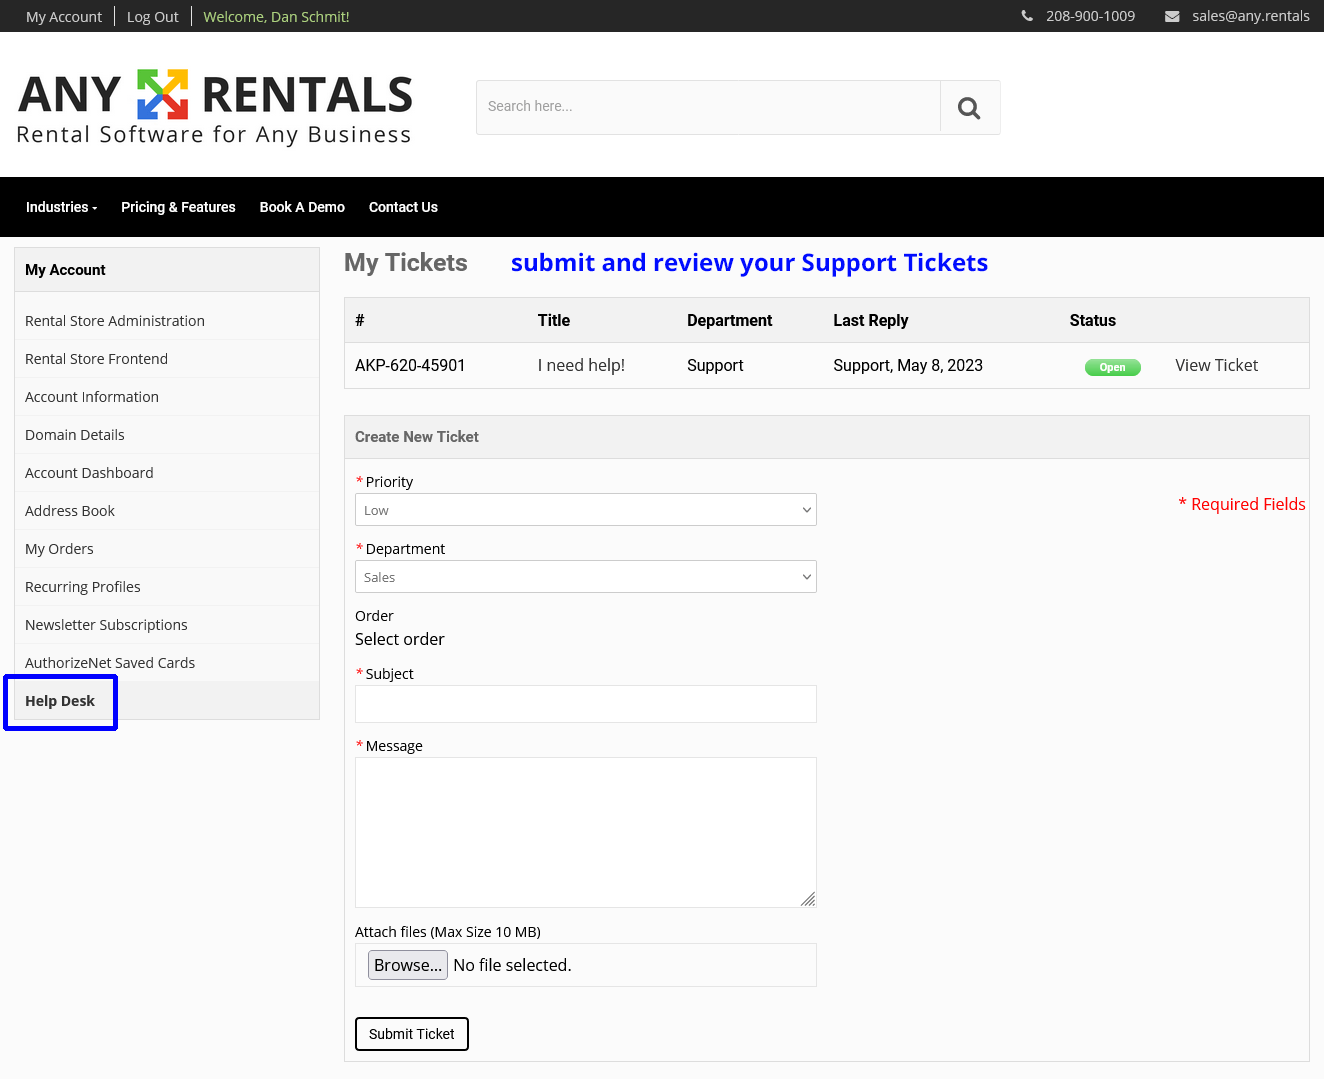1324x1079 pixels.
Task: Click the Any Rentals logo
Action: pyautogui.click(x=215, y=108)
